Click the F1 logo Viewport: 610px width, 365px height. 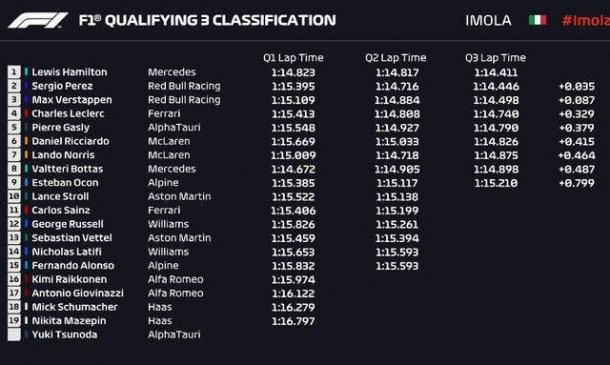38,21
